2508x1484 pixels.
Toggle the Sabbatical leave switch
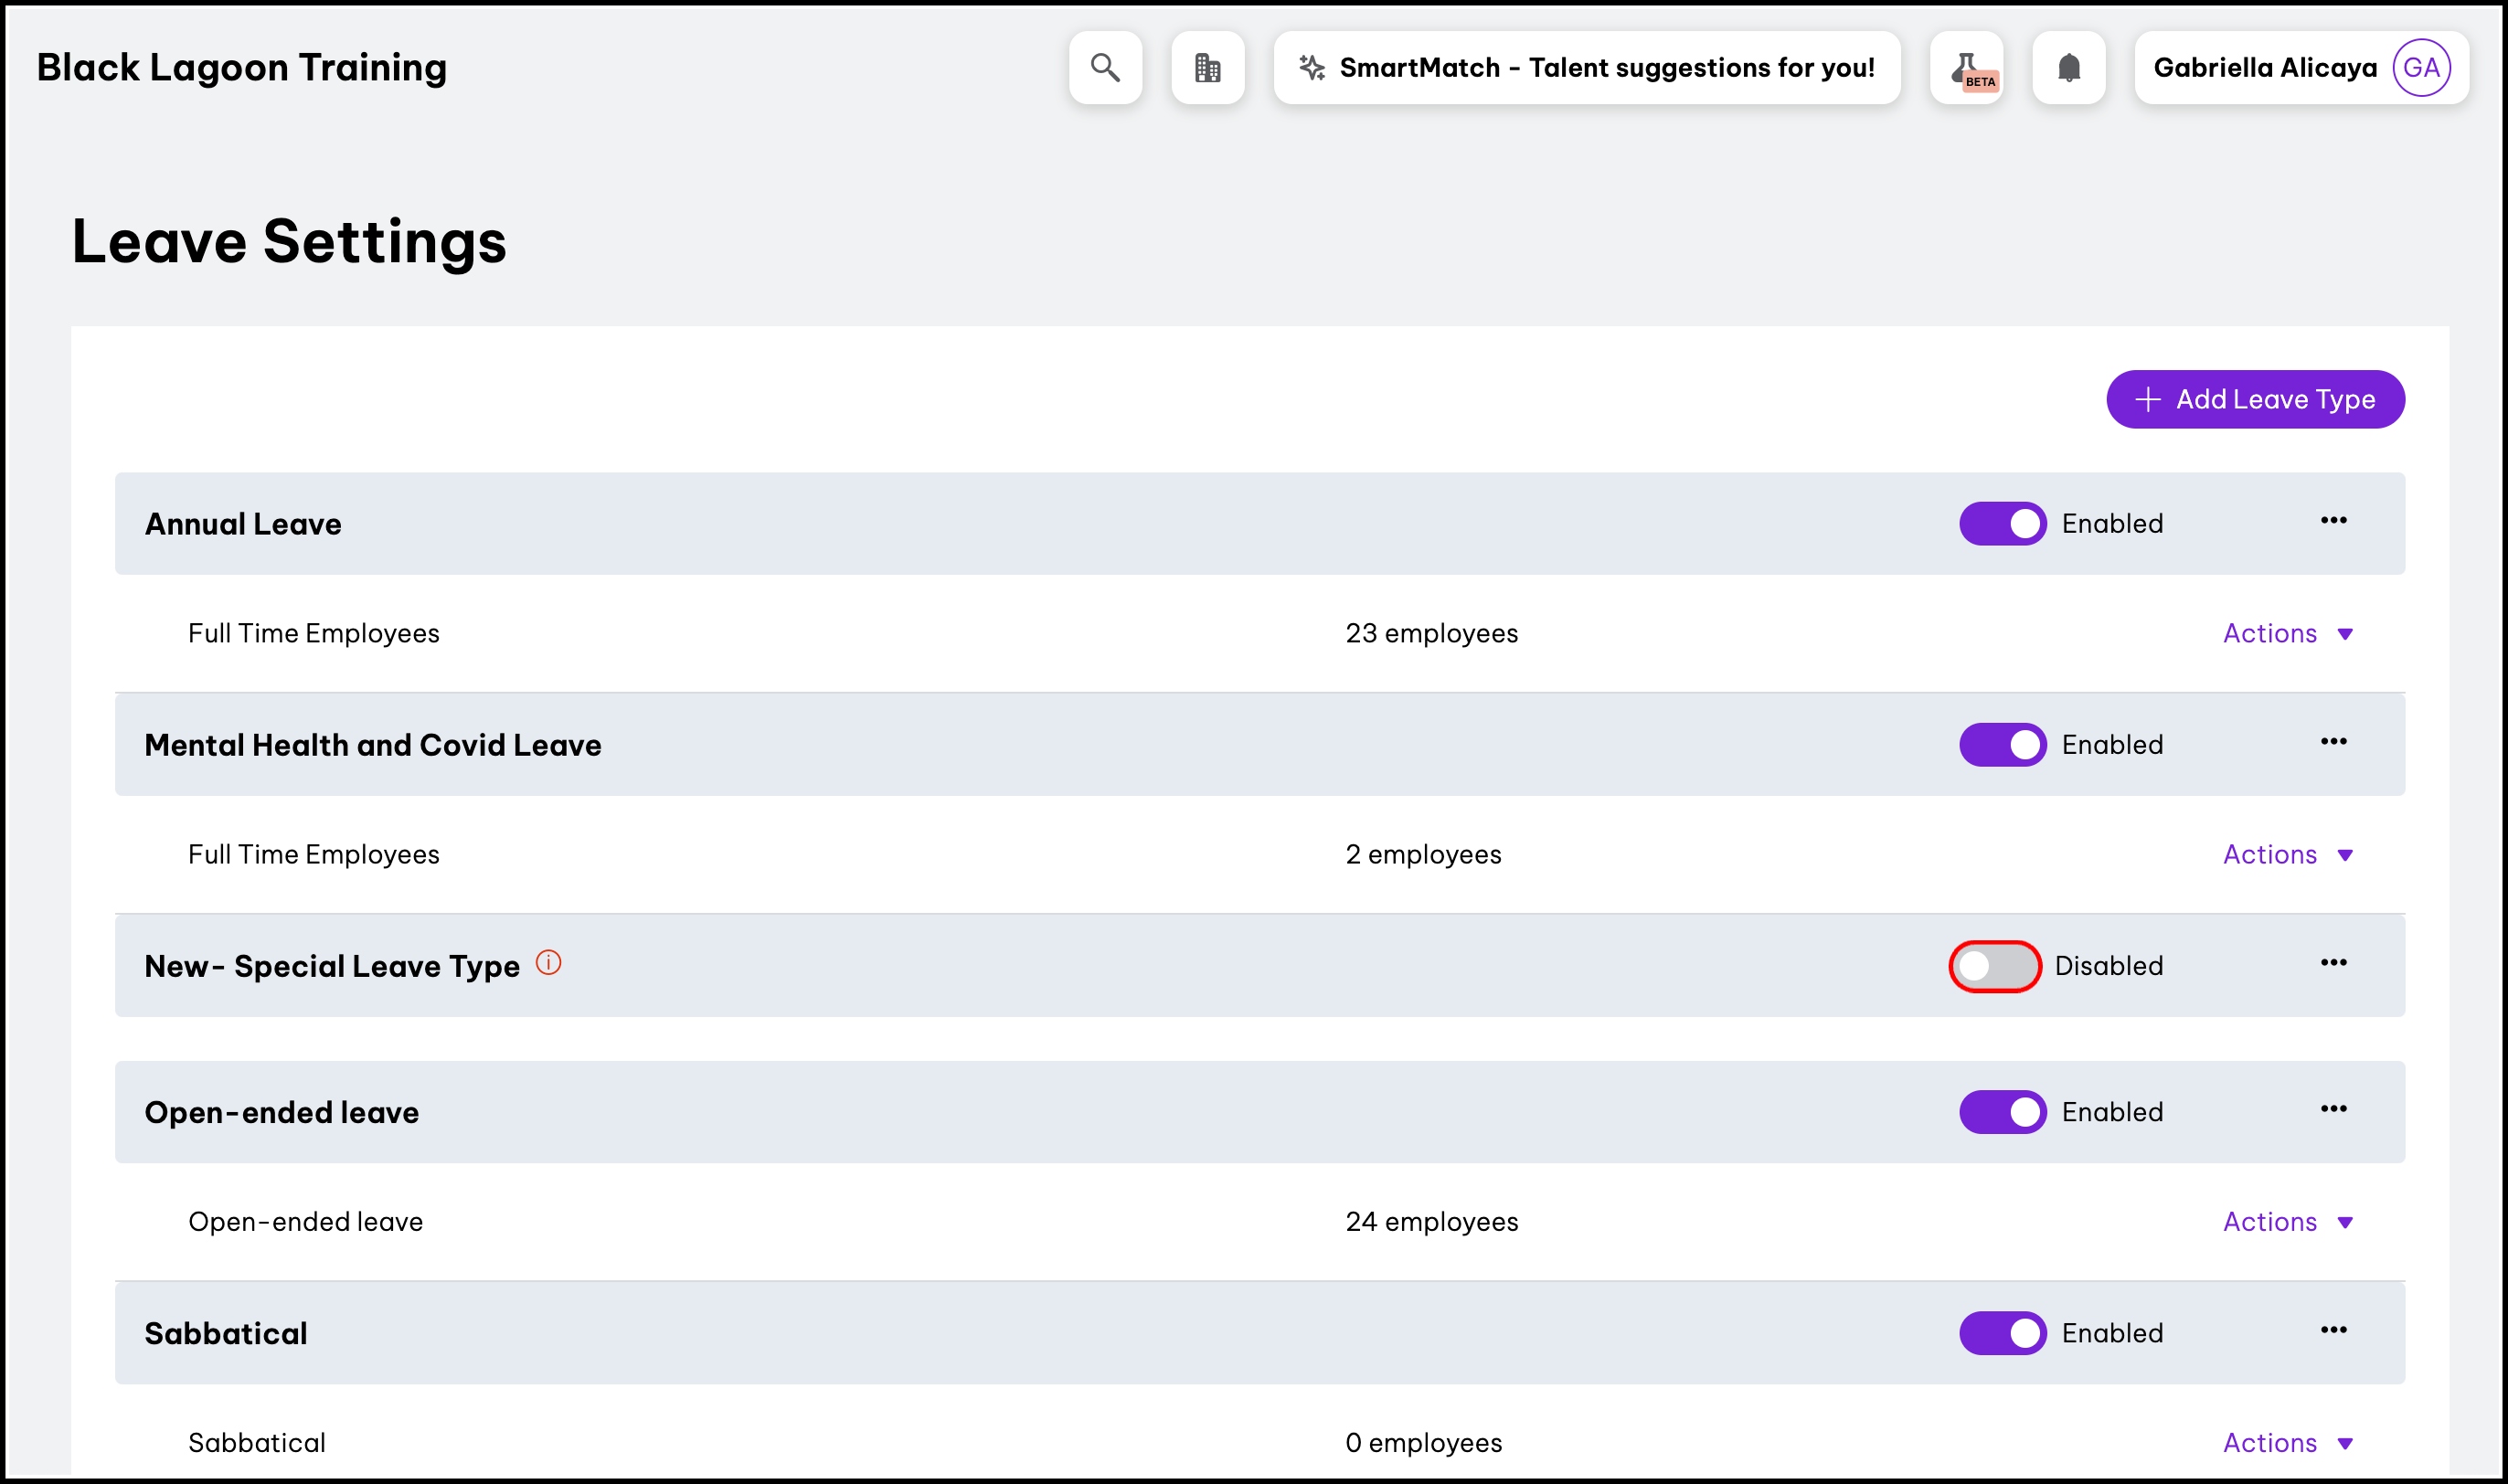coord(2002,1333)
